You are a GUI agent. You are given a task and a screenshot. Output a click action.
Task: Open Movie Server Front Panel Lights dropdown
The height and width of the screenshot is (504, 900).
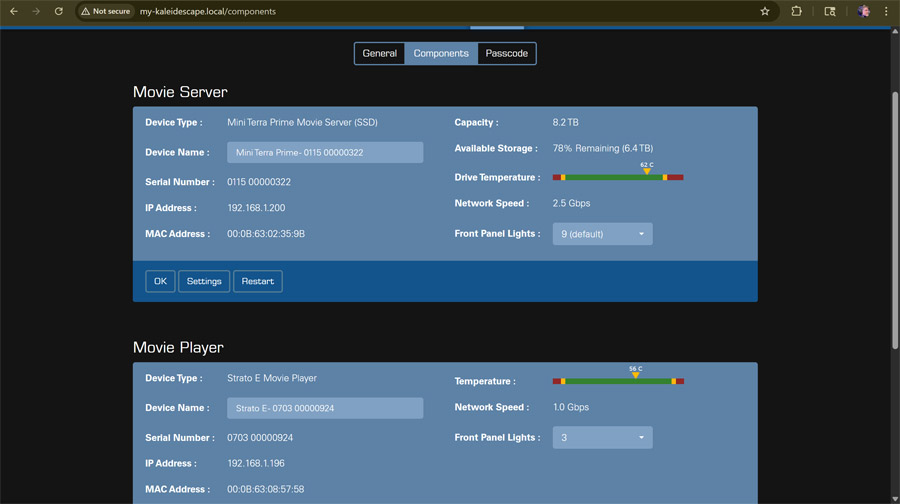point(602,234)
